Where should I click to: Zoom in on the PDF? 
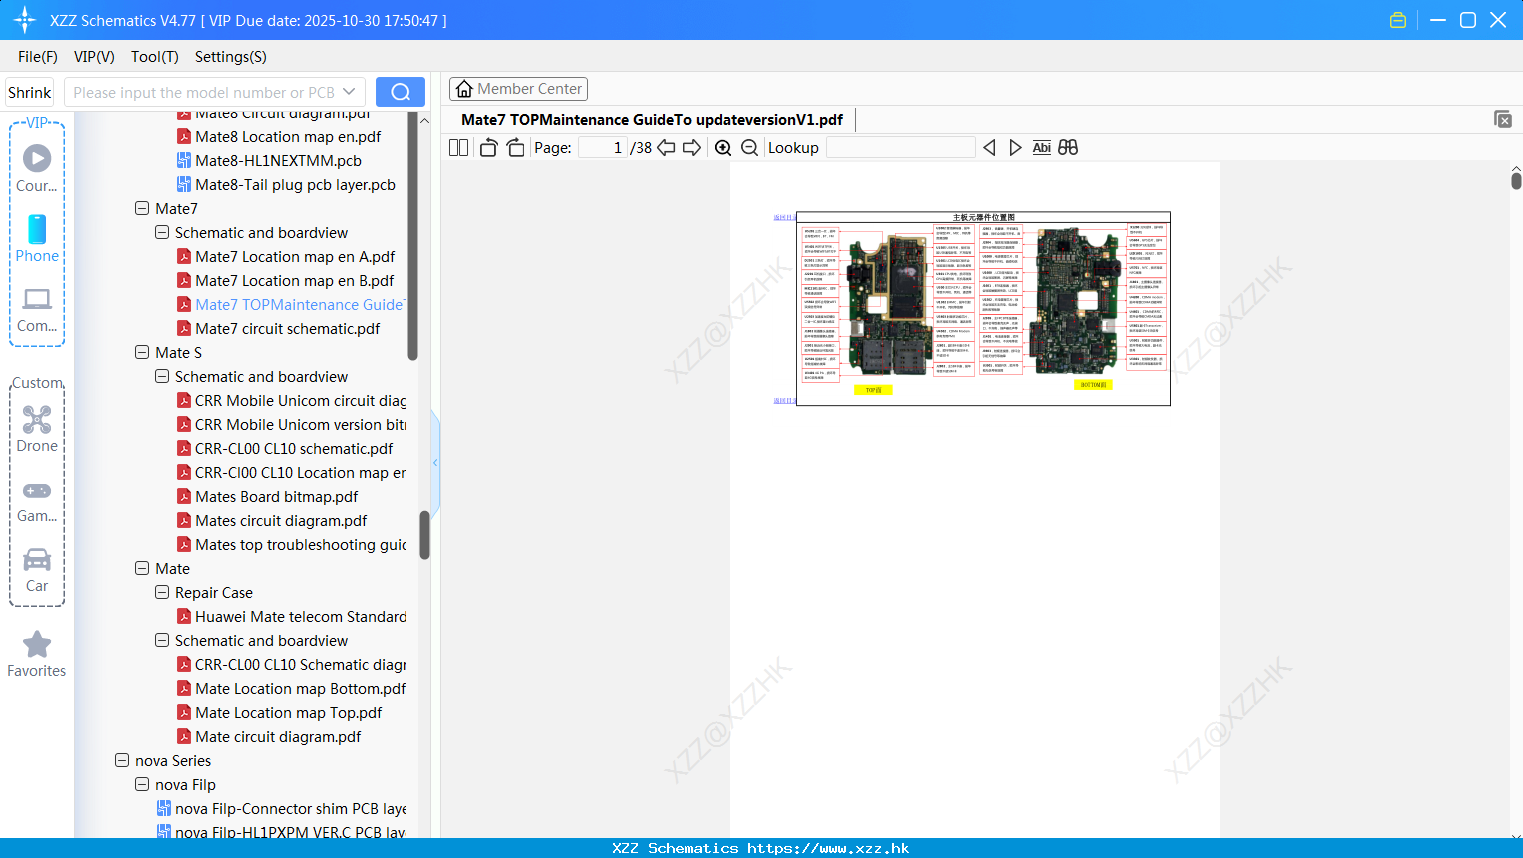[x=723, y=148]
